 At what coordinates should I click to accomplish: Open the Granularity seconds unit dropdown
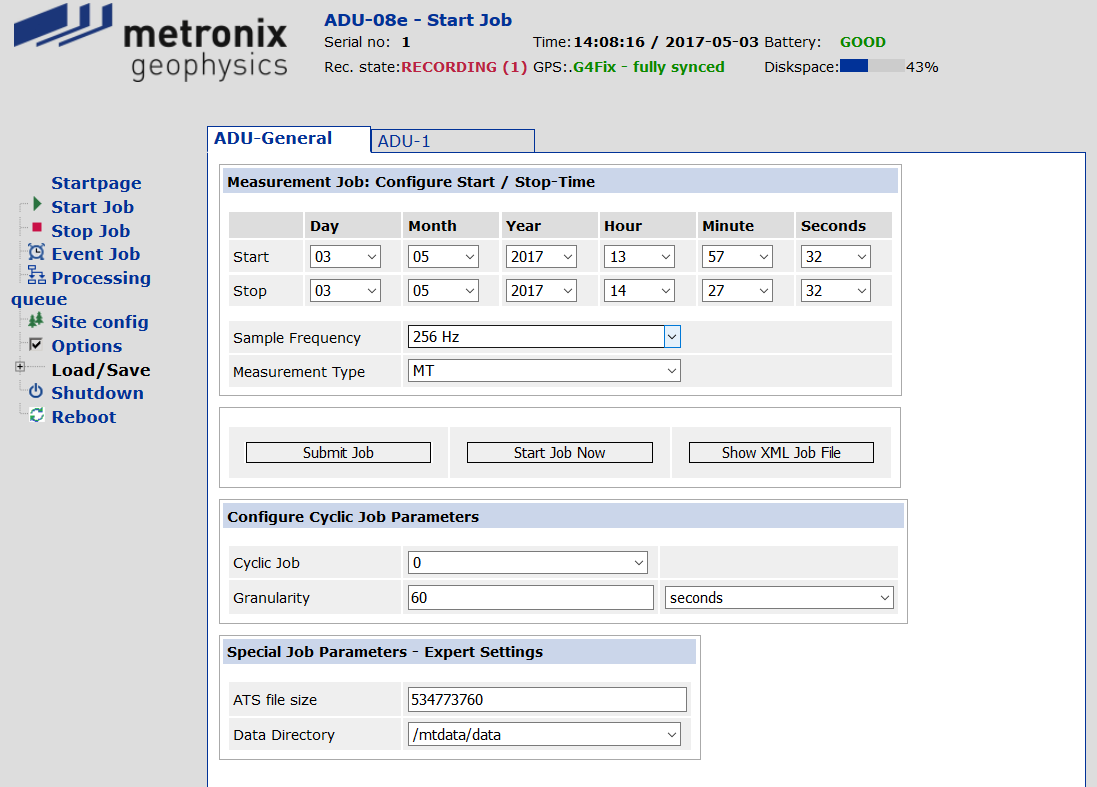(x=779, y=597)
